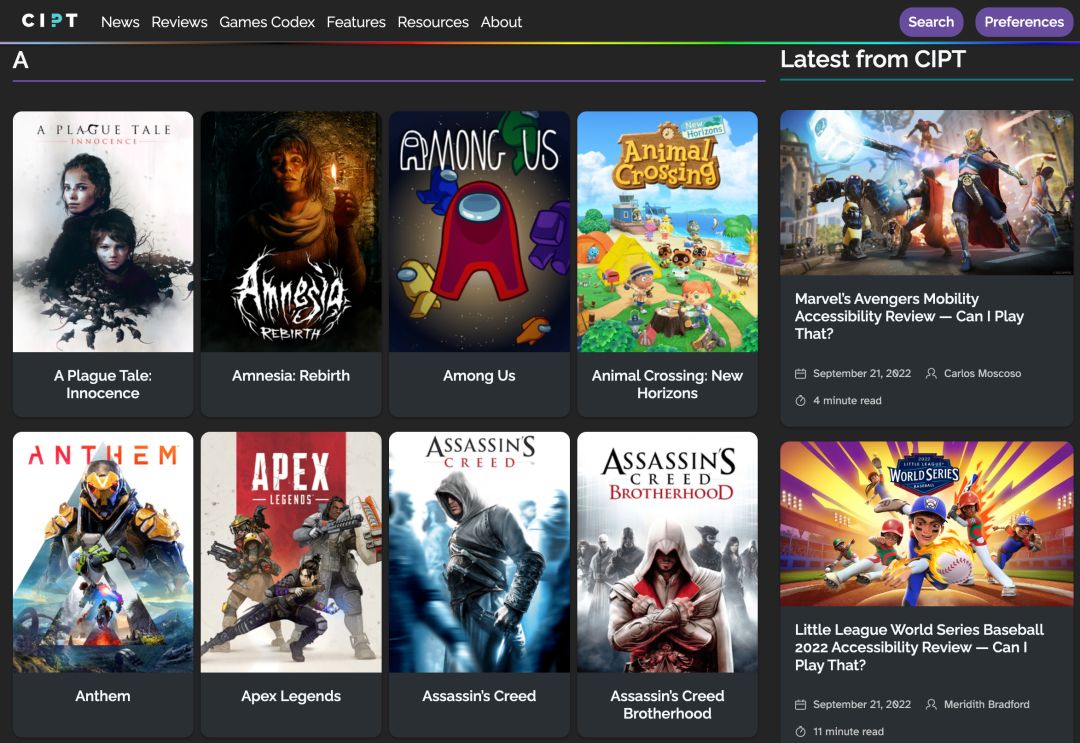1080x743 pixels.
Task: Click the Search button
Action: (931, 22)
